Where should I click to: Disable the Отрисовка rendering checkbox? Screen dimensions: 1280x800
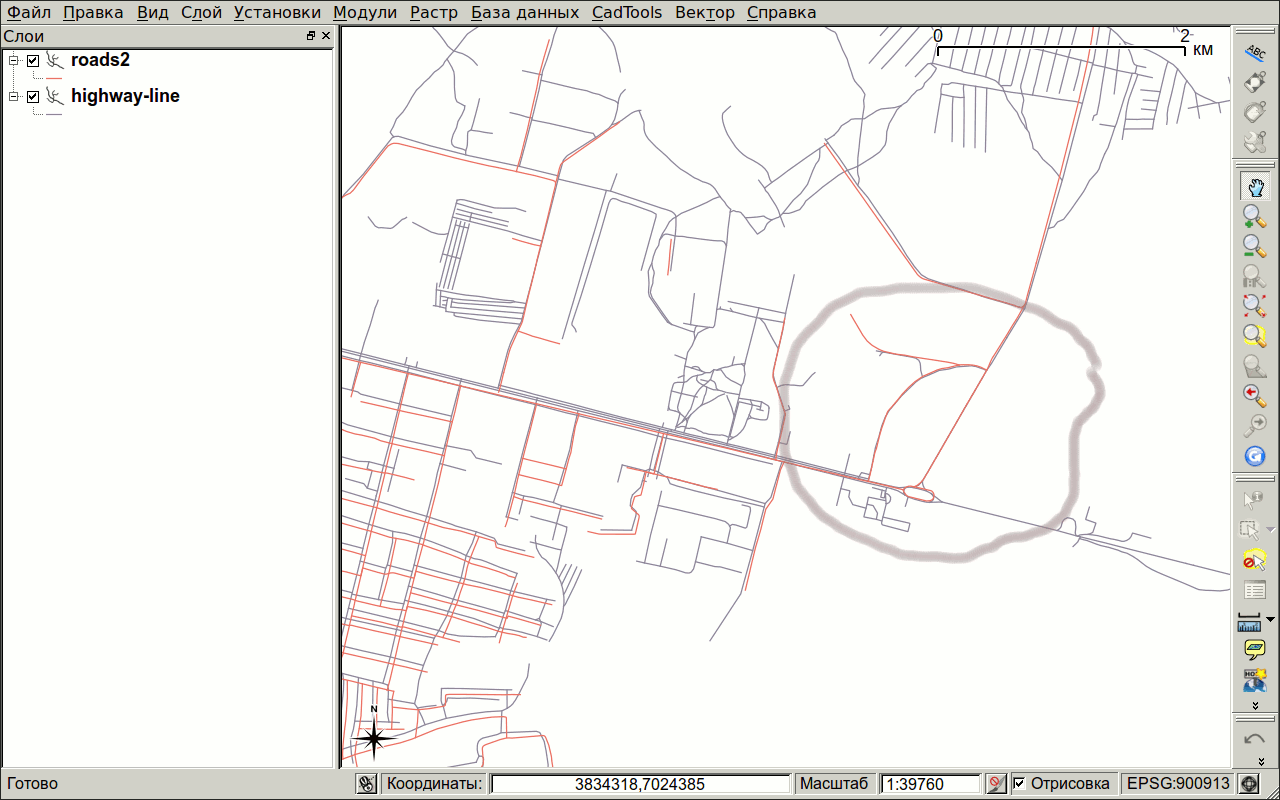point(1018,784)
